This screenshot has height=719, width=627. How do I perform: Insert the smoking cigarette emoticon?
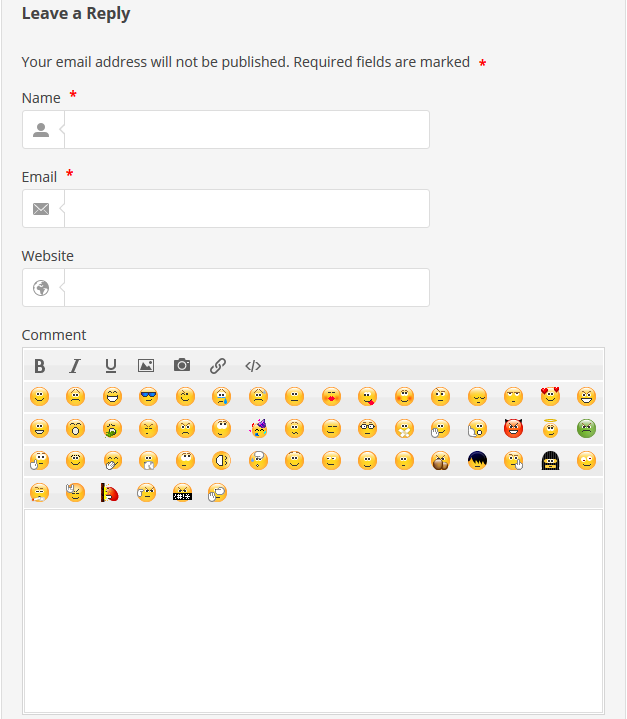click(x=39, y=493)
